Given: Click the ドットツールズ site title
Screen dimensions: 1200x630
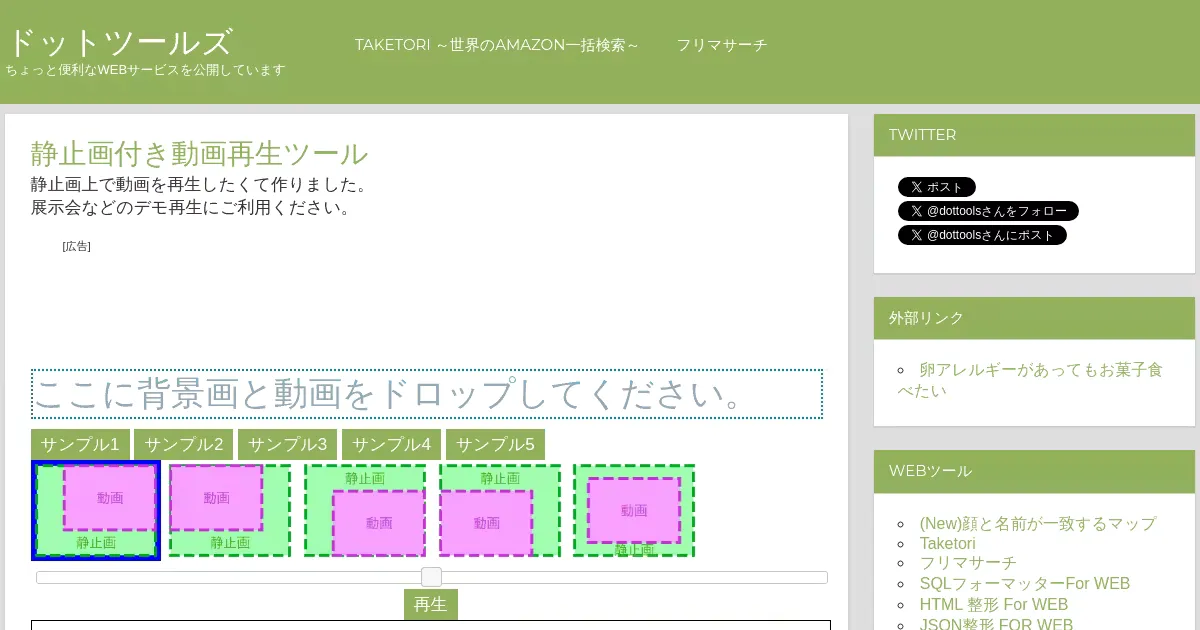Looking at the screenshot, I should point(120,43).
